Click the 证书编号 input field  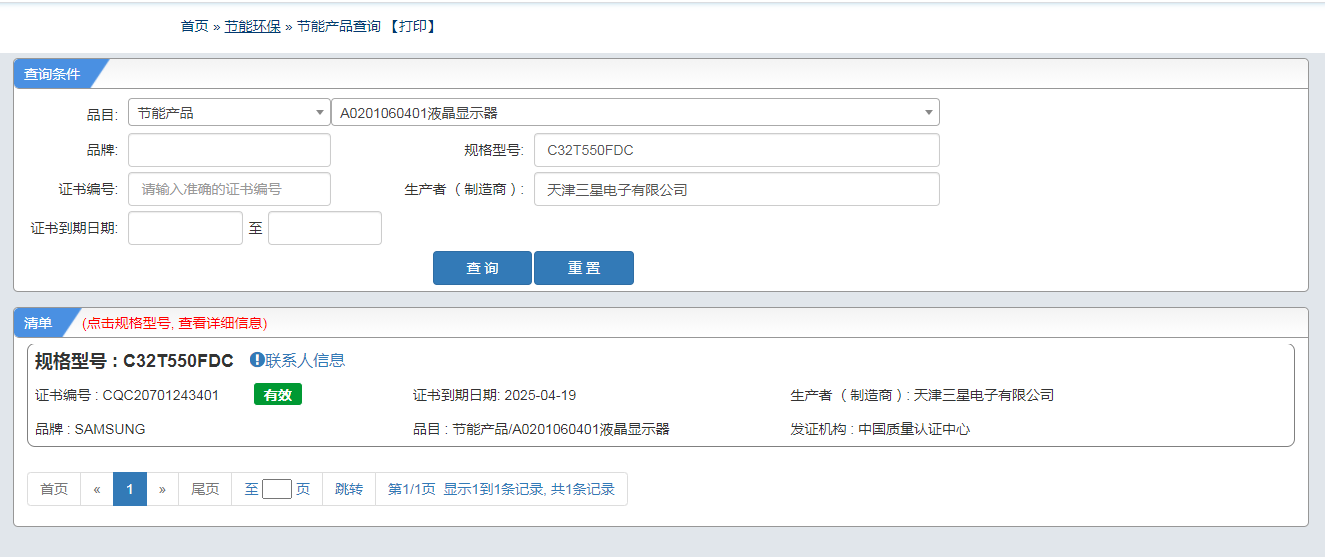(x=229, y=189)
